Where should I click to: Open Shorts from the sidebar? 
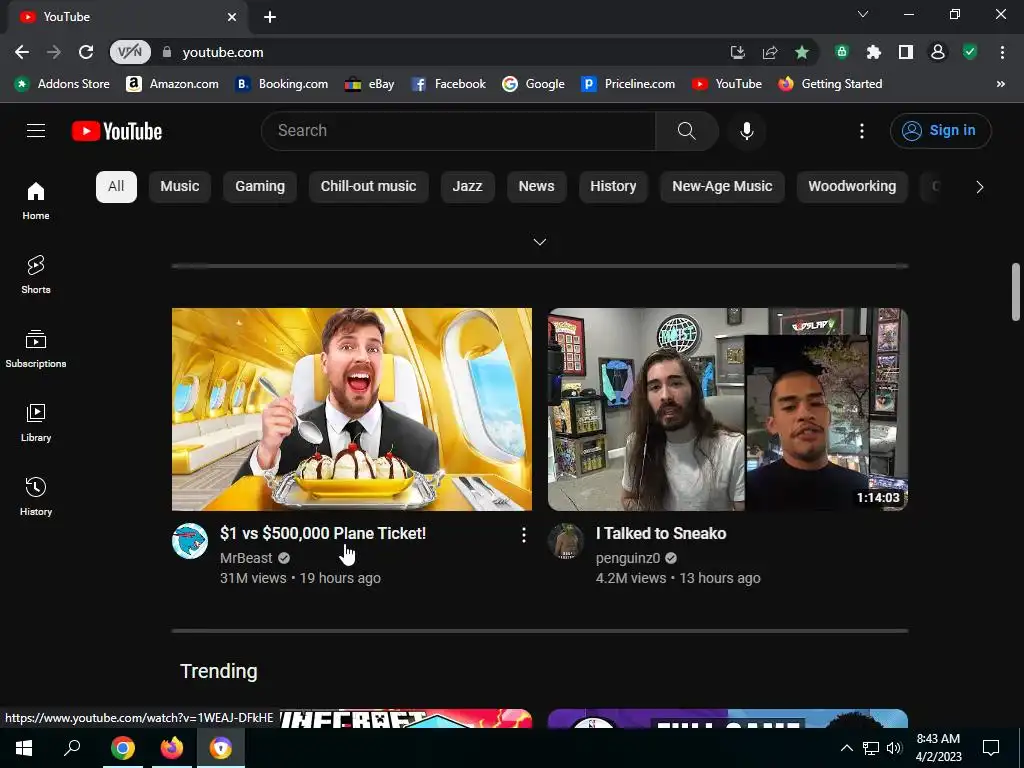coord(36,274)
